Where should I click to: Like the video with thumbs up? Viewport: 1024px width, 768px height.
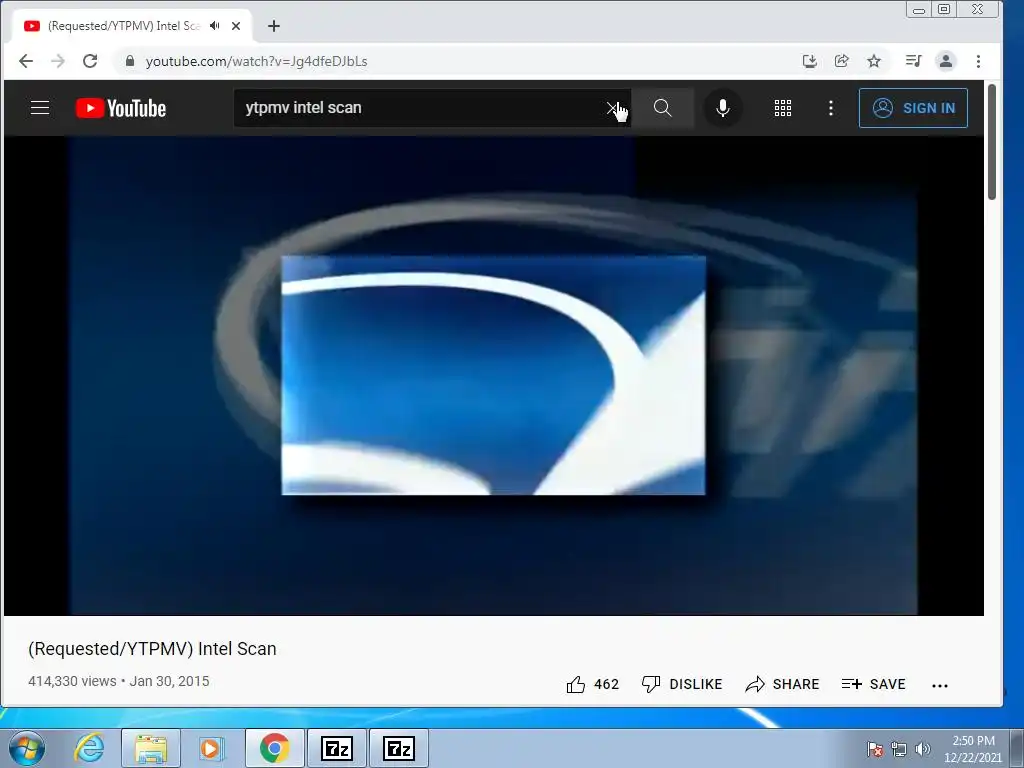click(x=592, y=684)
